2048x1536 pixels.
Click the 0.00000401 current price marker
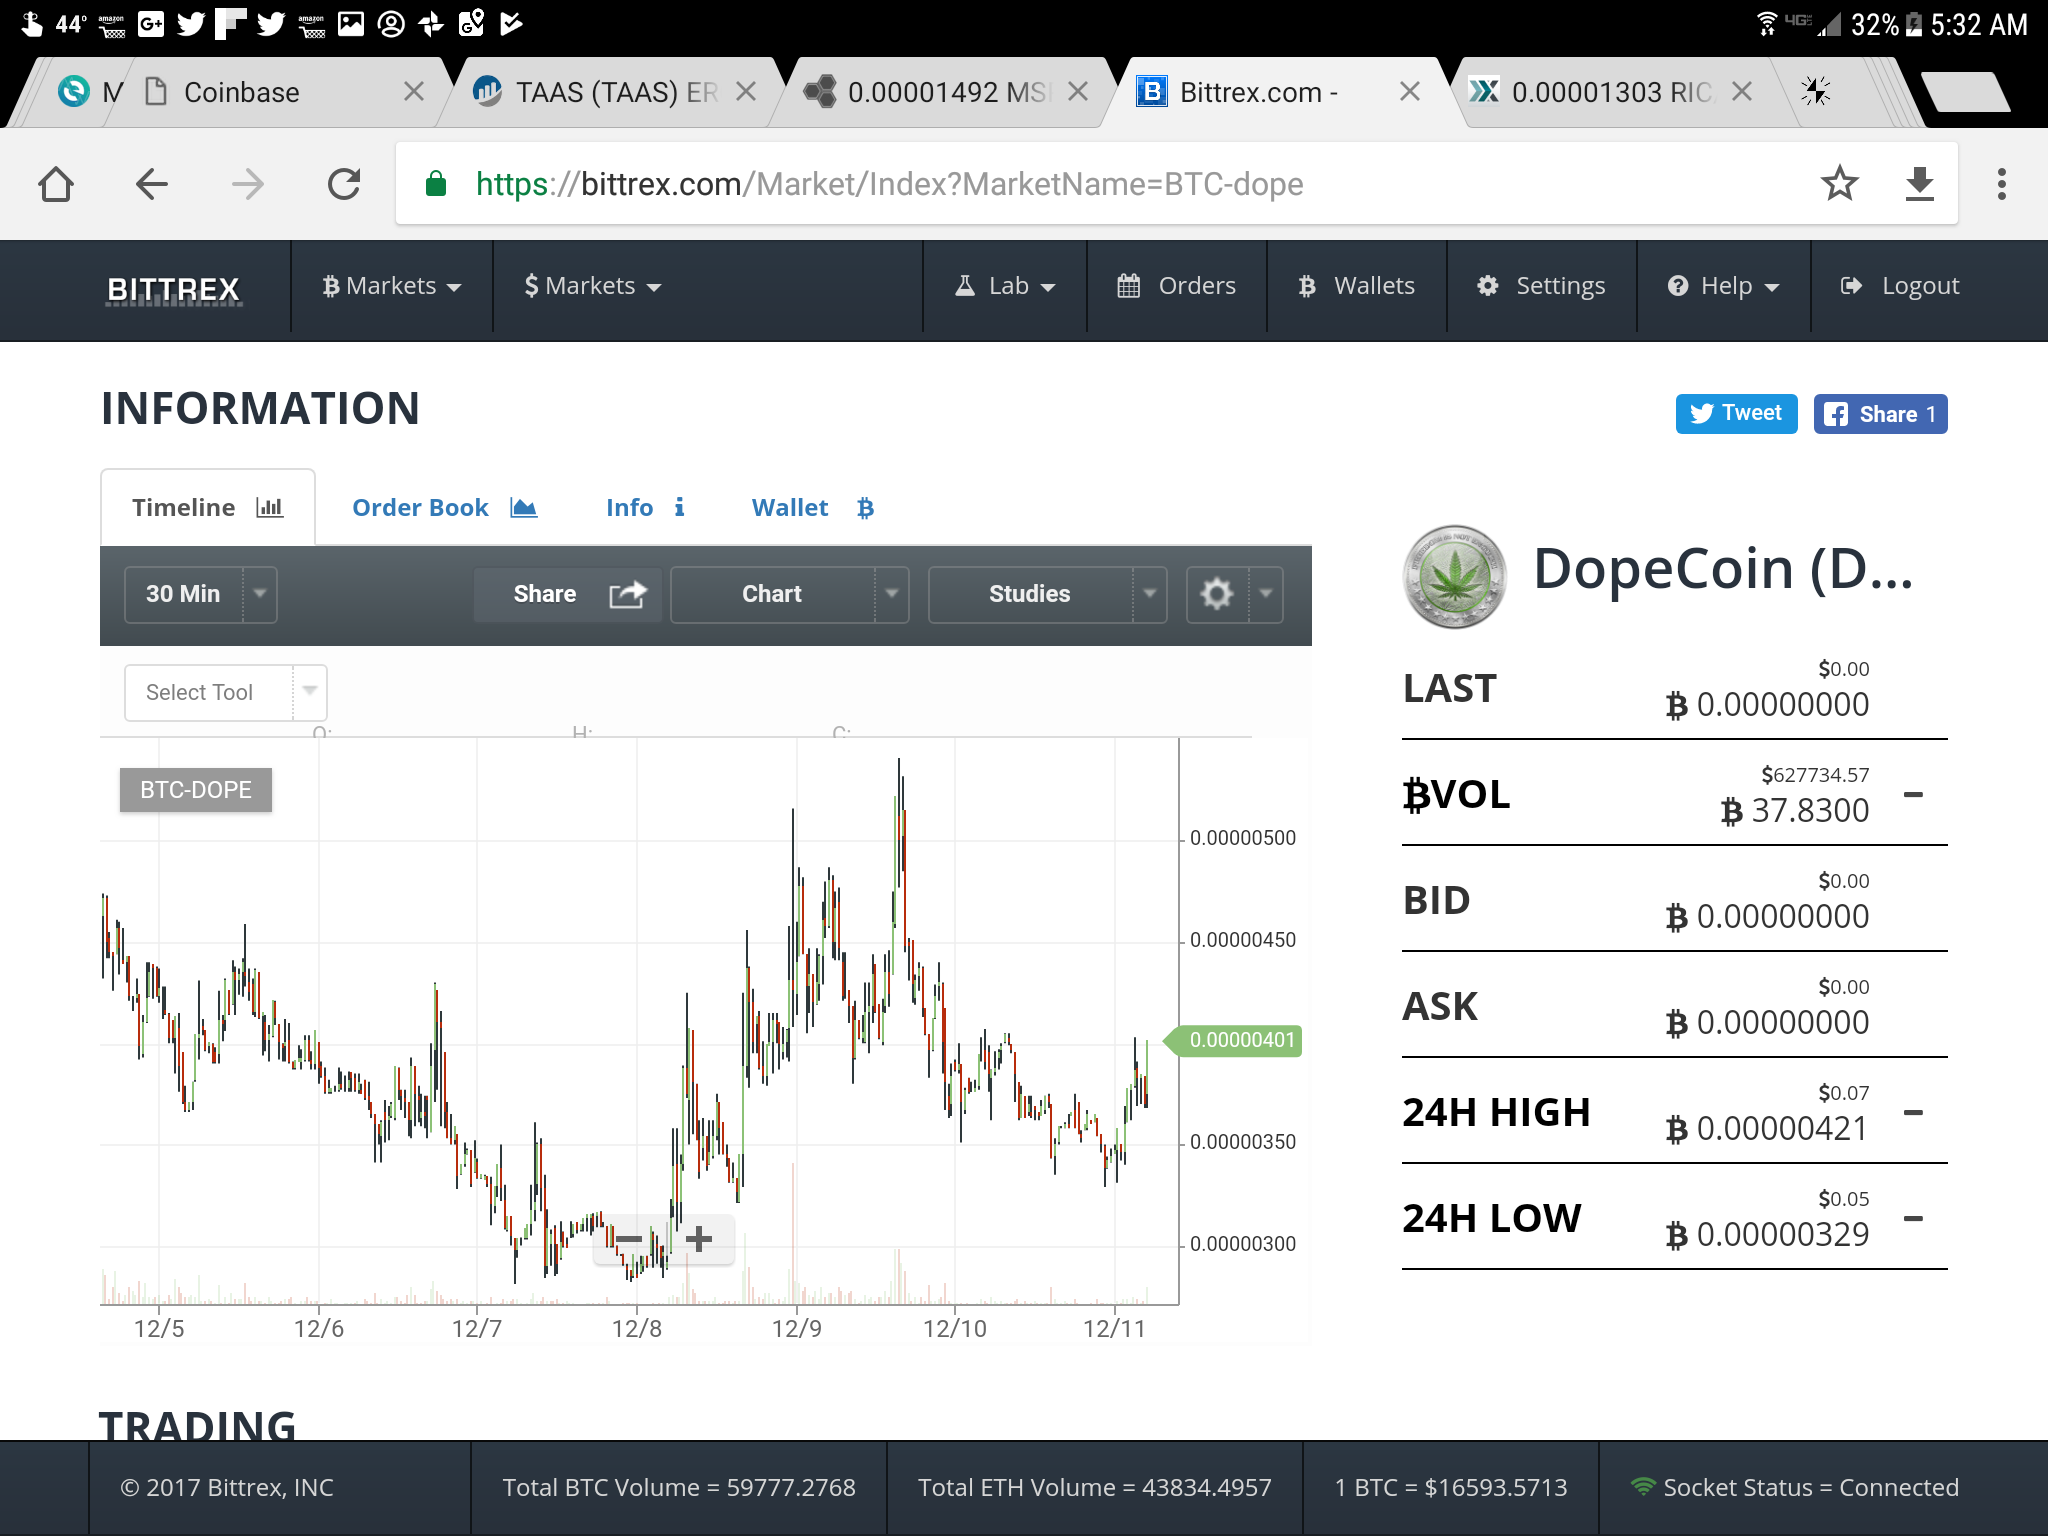(x=1234, y=1040)
